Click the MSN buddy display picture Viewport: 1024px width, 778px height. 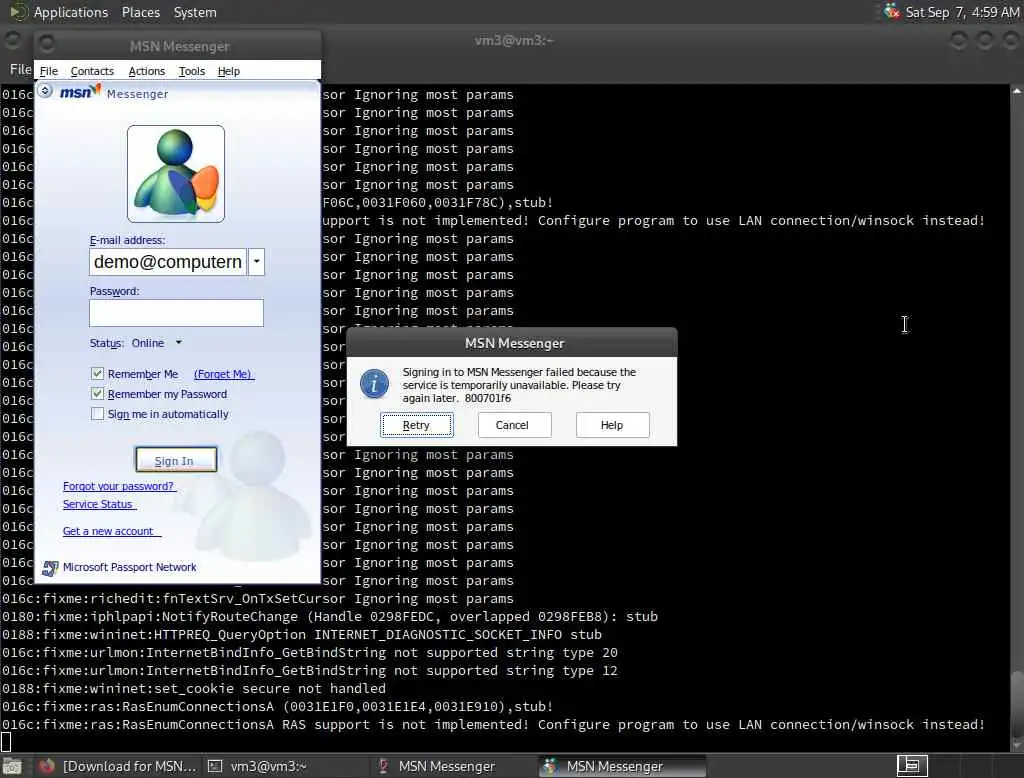176,174
